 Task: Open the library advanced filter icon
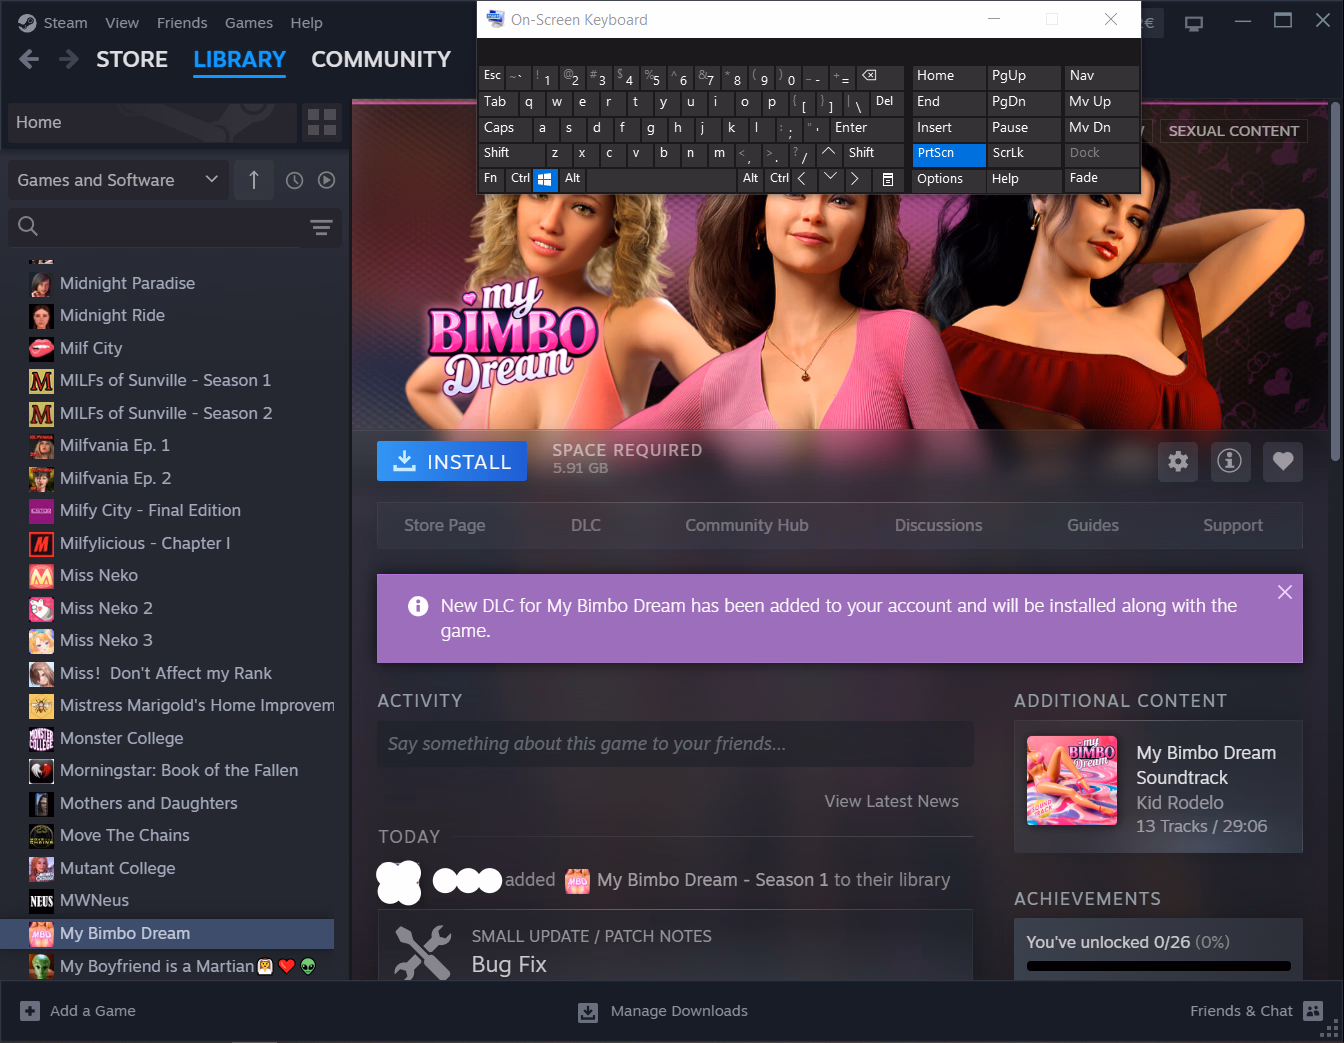pyautogui.click(x=321, y=227)
